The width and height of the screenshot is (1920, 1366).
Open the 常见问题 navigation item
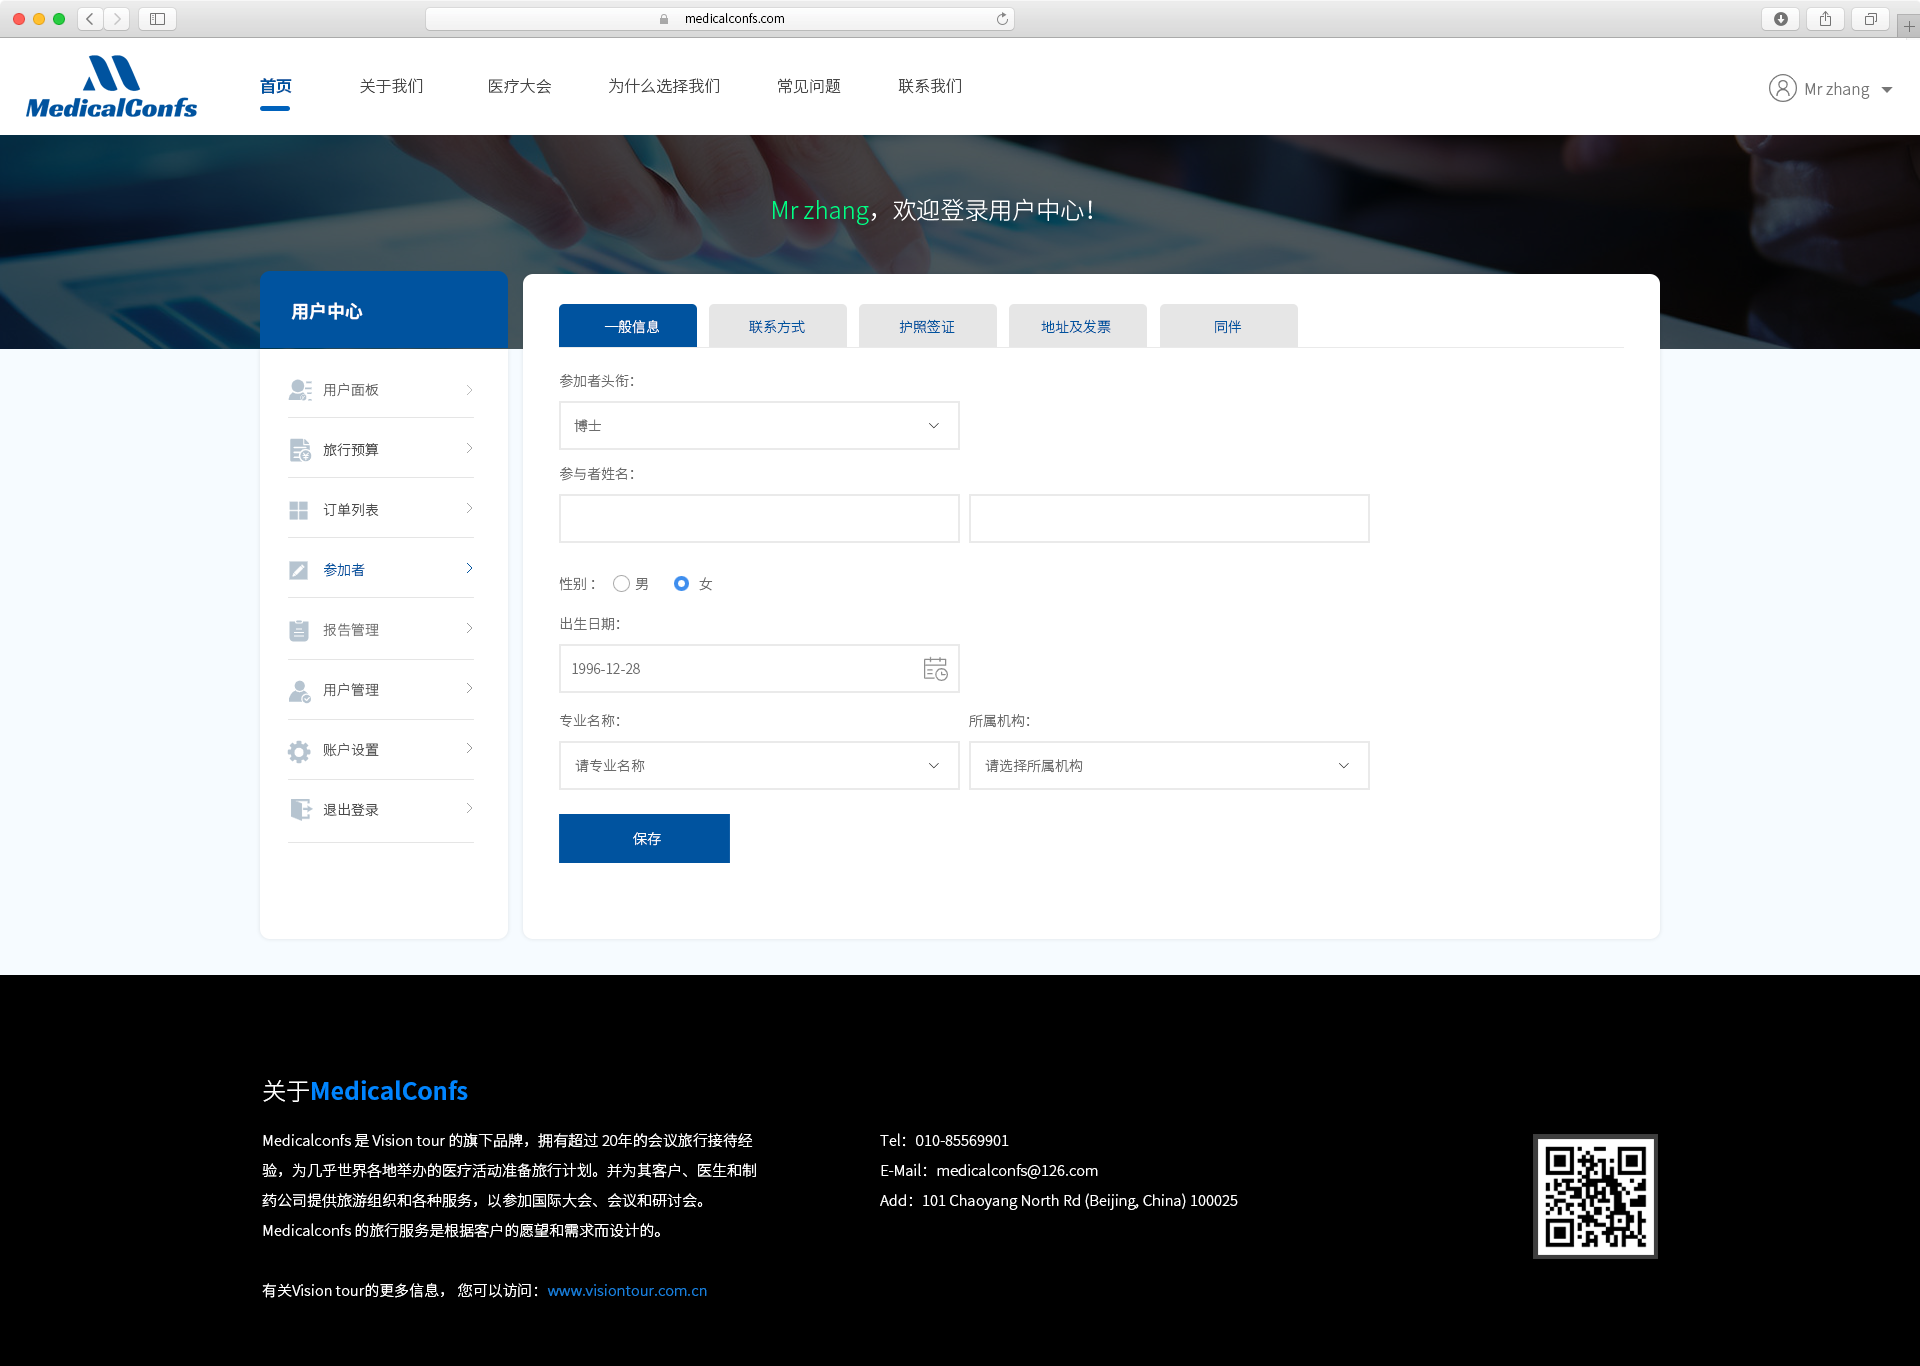pyautogui.click(x=809, y=86)
